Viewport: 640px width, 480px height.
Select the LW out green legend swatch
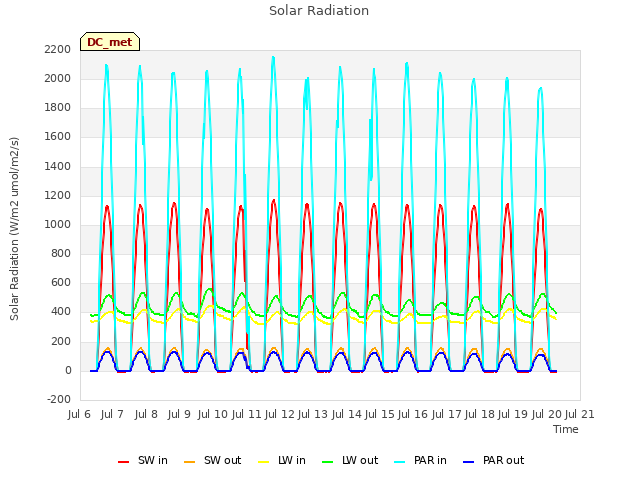327,462
